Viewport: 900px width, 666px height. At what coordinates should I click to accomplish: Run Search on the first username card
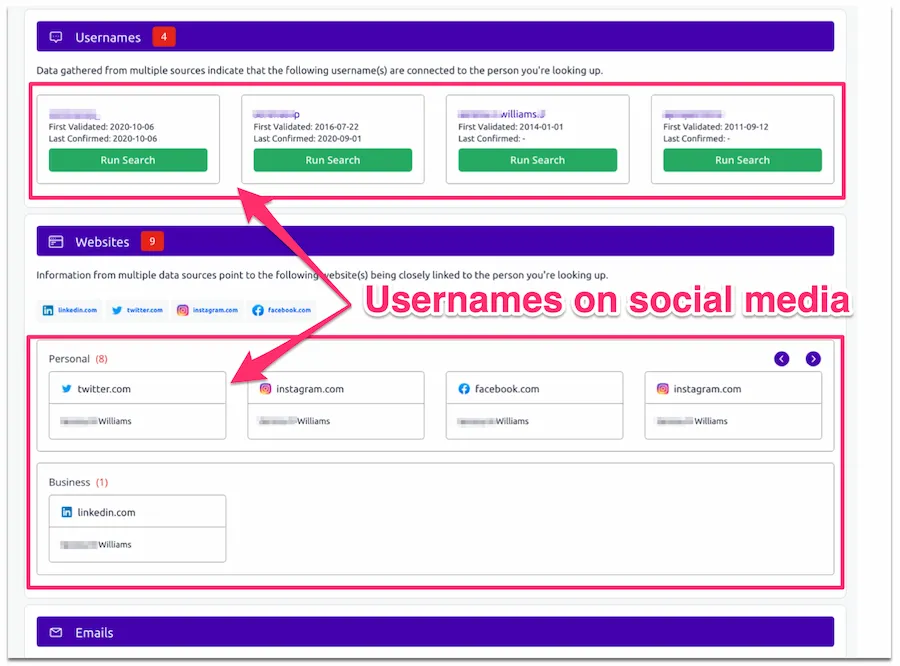(128, 160)
